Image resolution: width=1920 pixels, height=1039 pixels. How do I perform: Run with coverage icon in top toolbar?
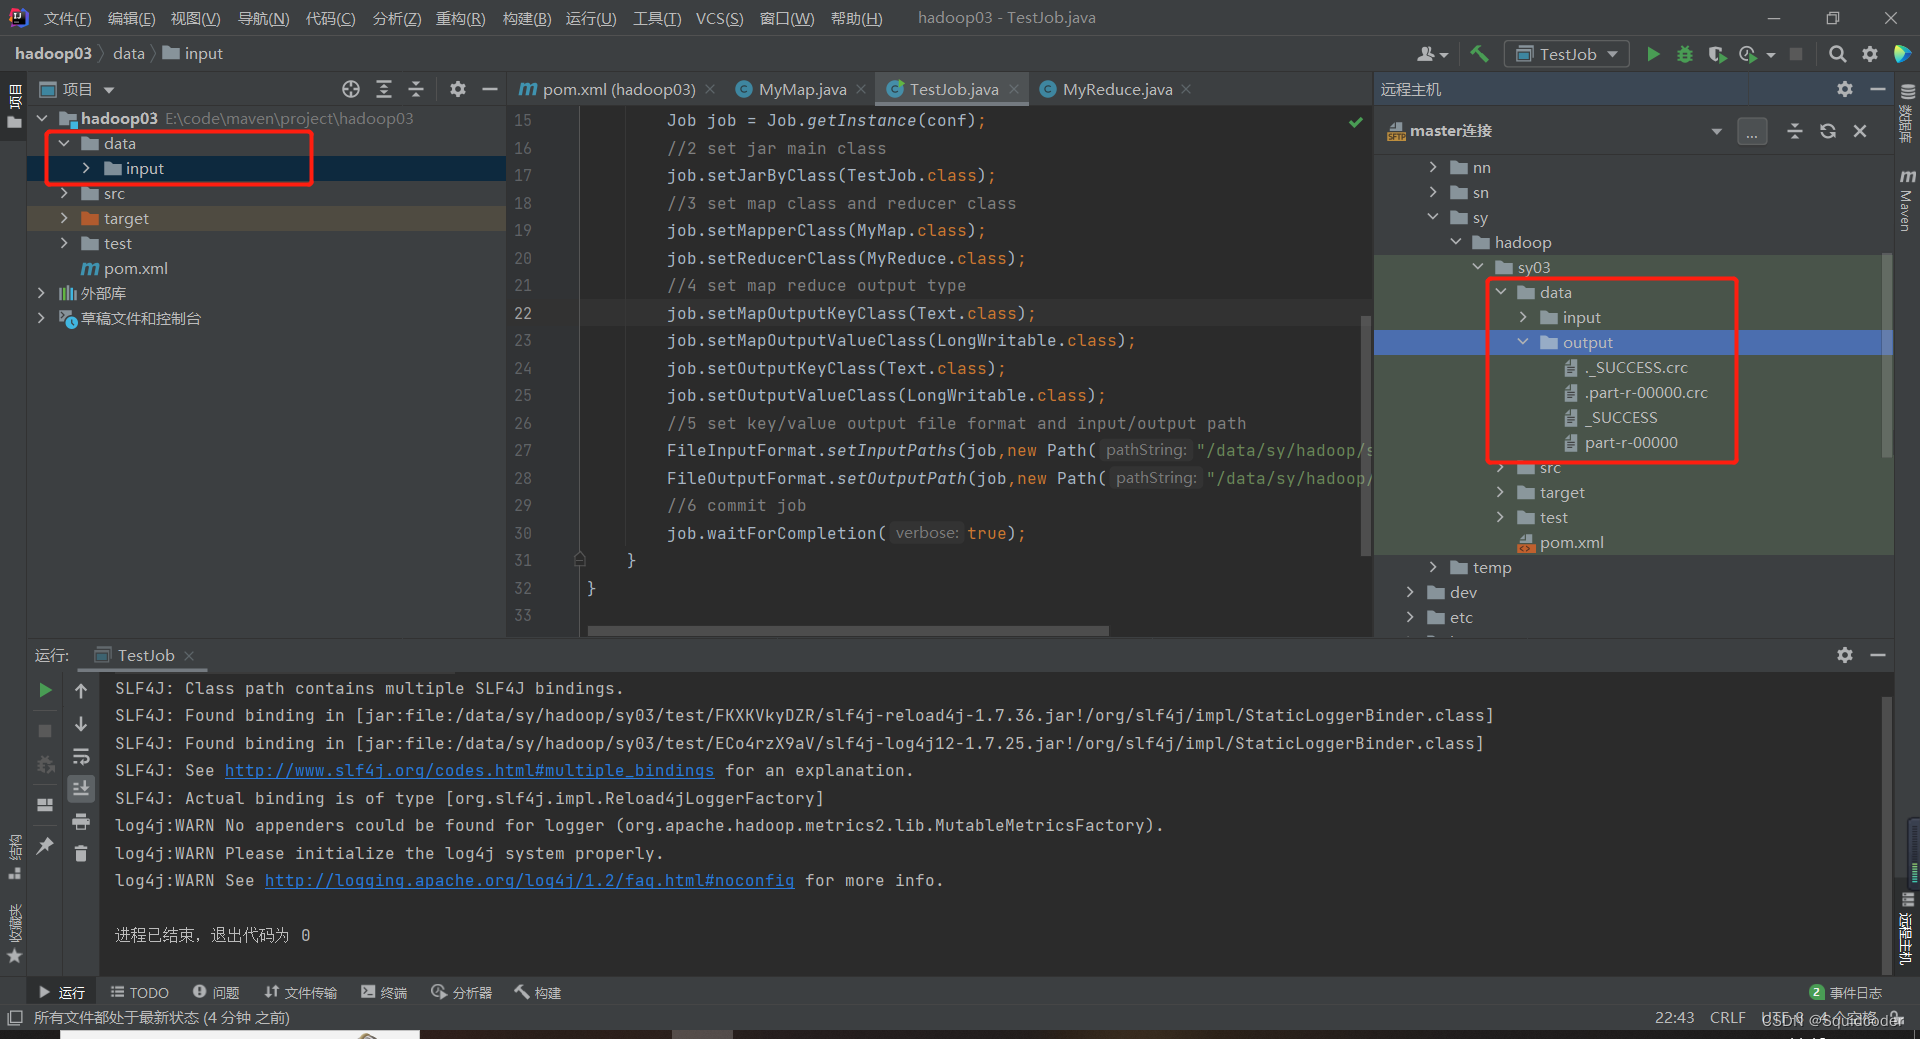click(x=1717, y=54)
